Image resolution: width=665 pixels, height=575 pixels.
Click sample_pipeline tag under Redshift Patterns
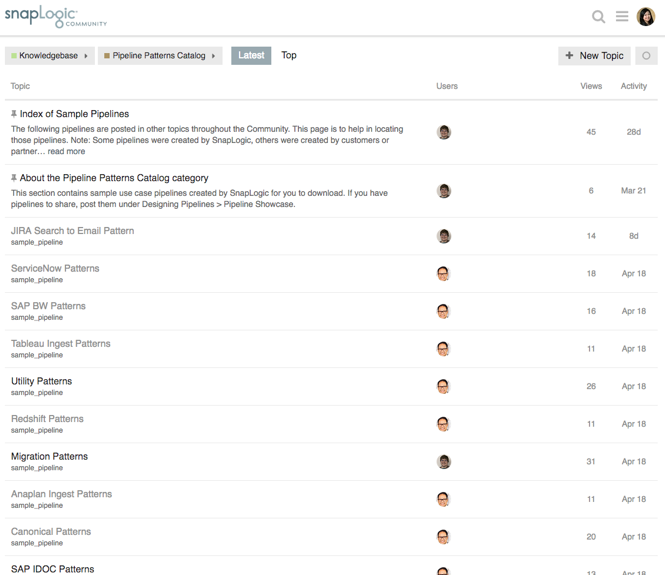coord(37,430)
